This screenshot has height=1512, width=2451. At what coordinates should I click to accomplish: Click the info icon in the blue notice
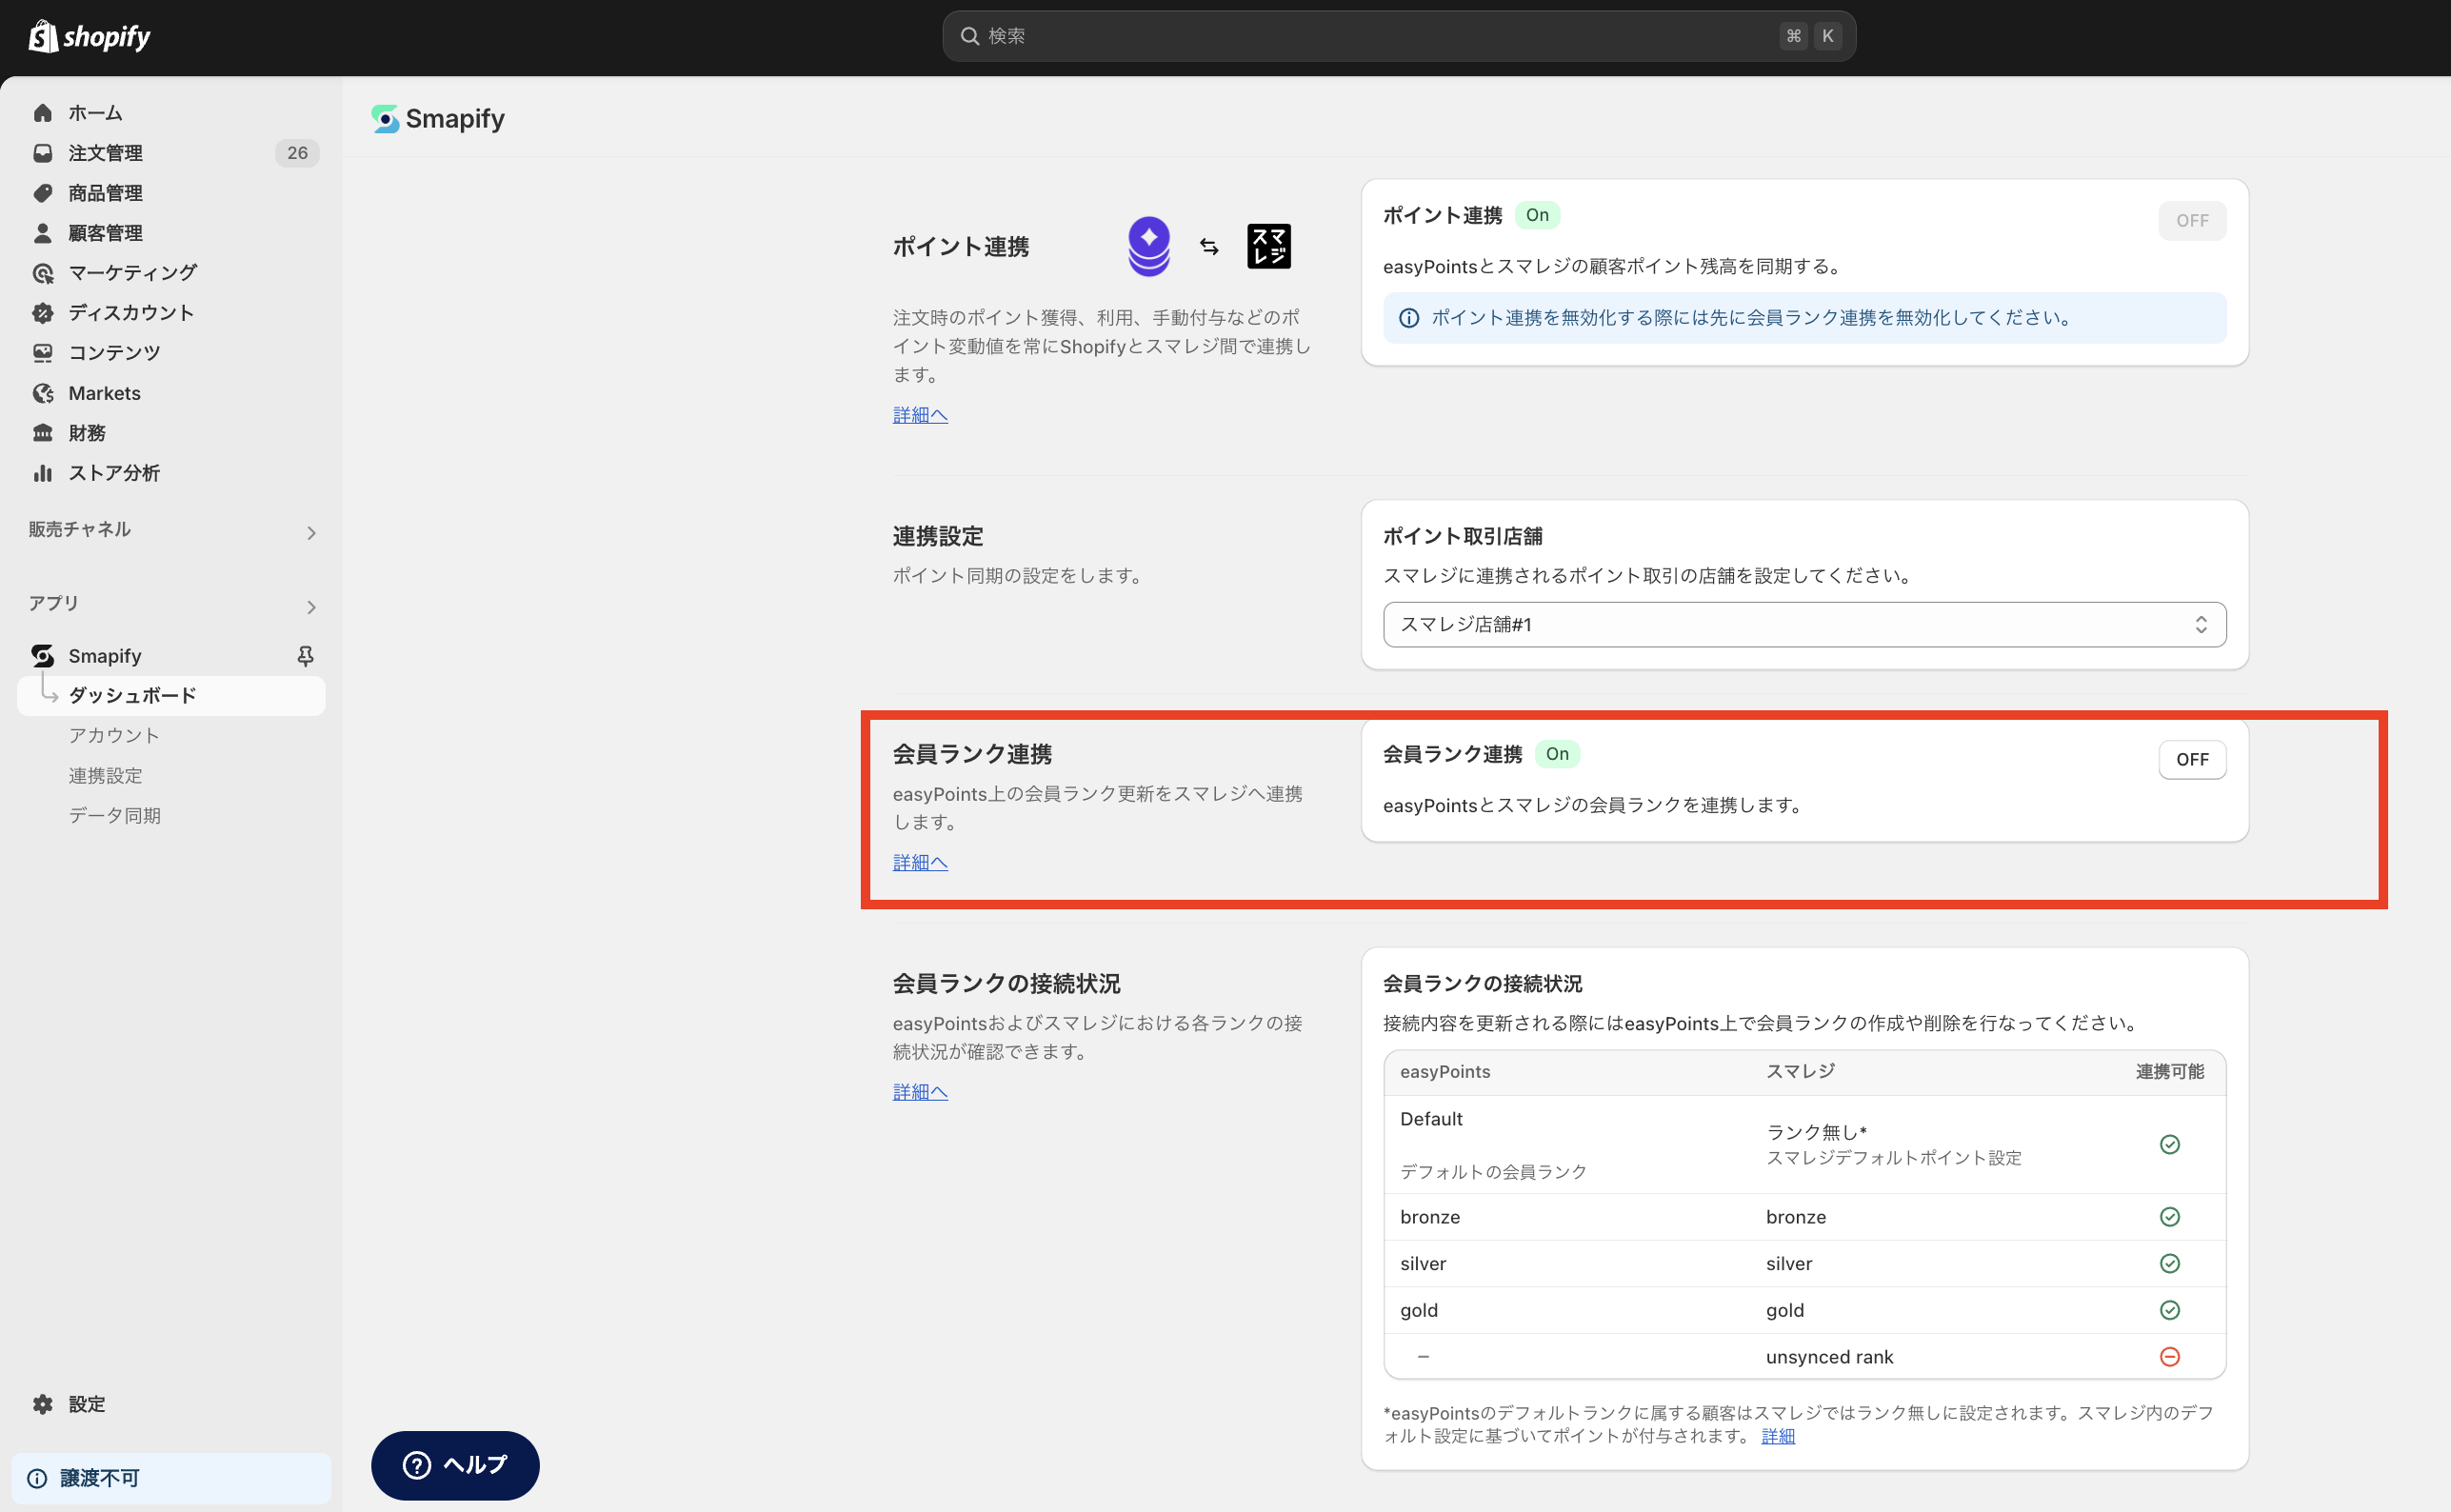tap(1408, 318)
